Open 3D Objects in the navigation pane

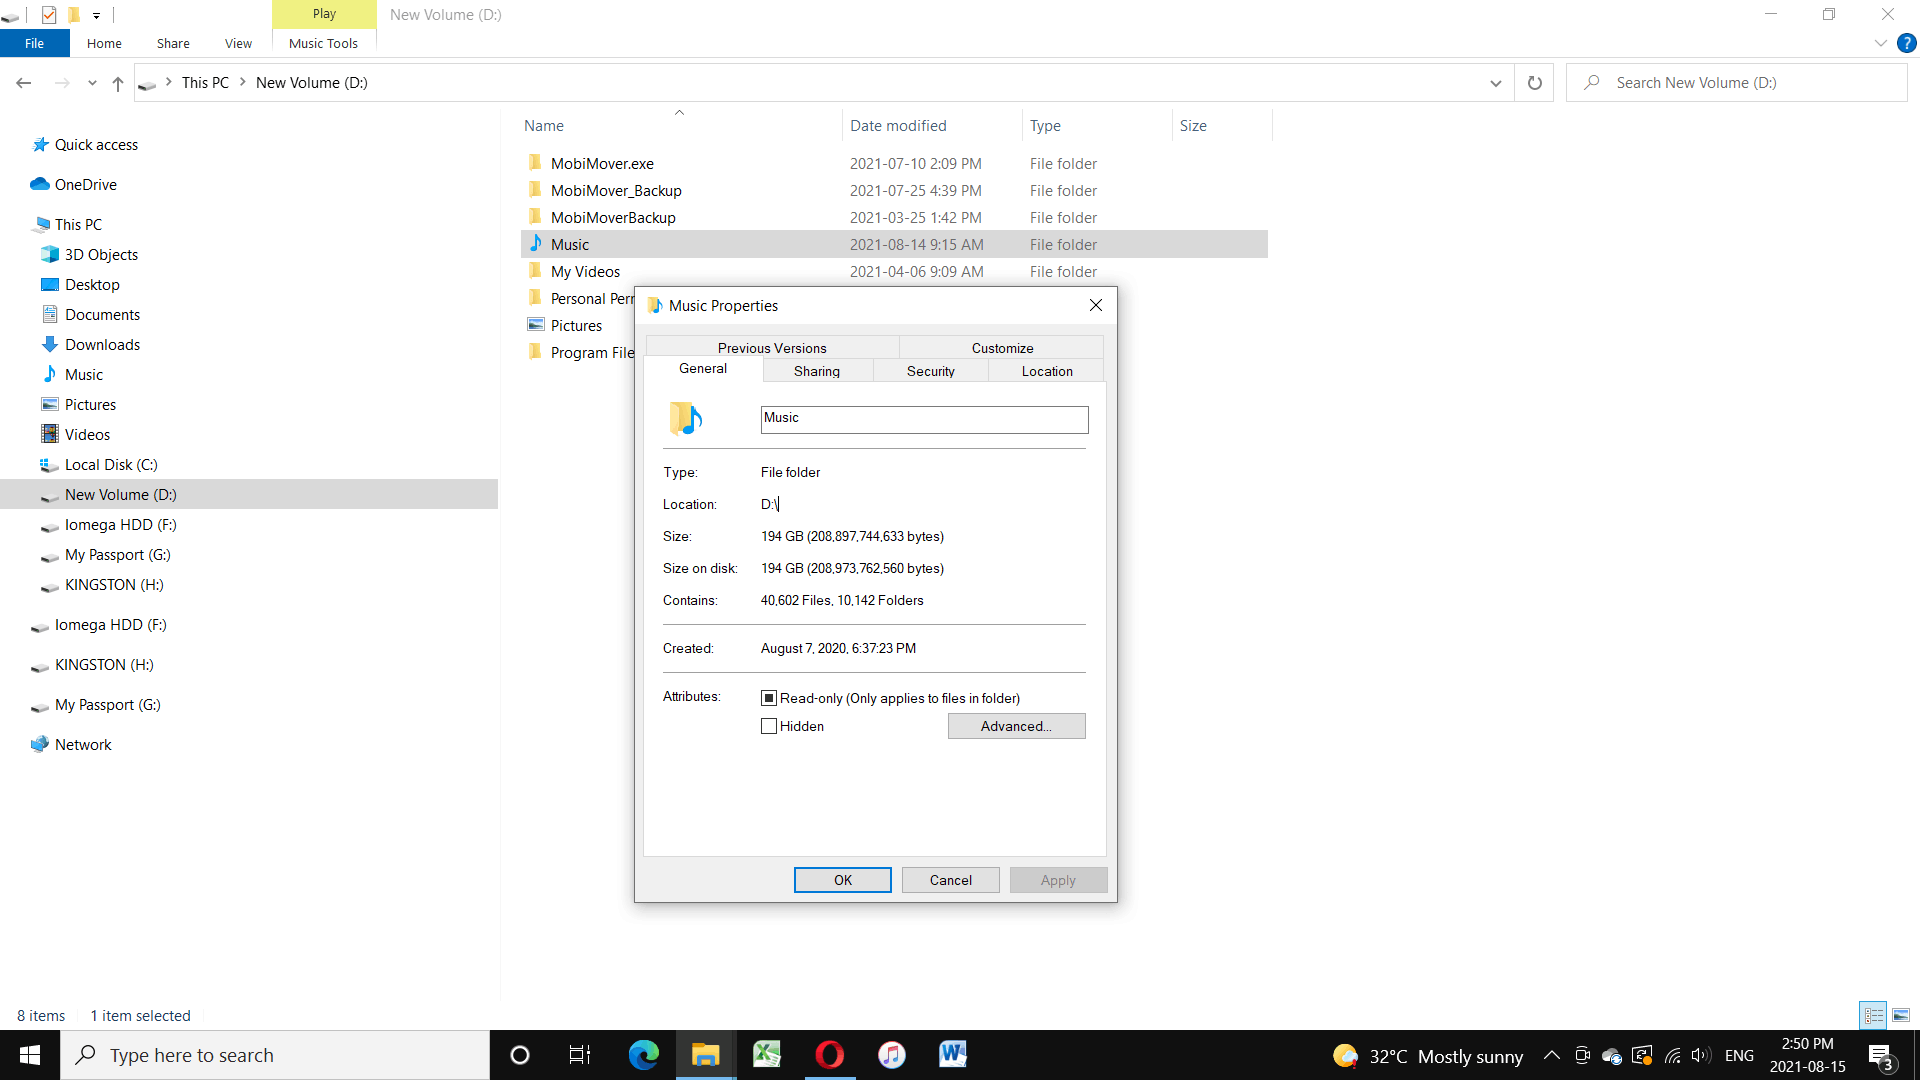101,254
